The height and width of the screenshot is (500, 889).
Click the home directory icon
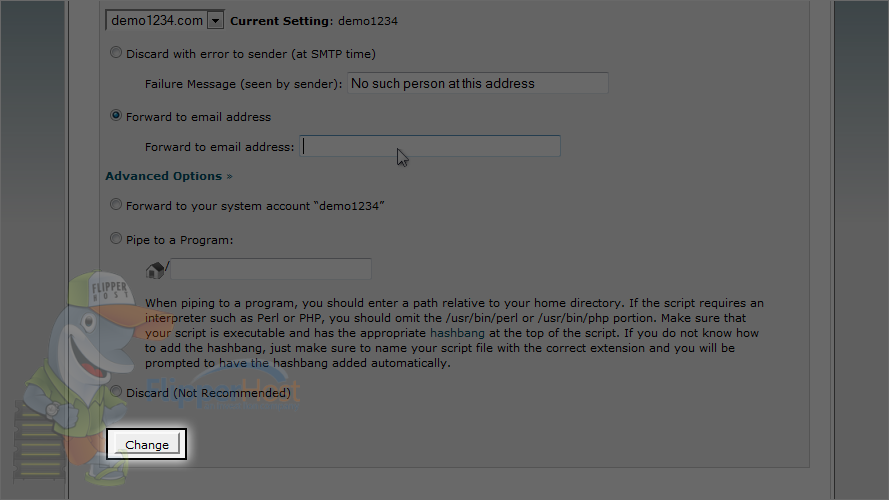155,270
